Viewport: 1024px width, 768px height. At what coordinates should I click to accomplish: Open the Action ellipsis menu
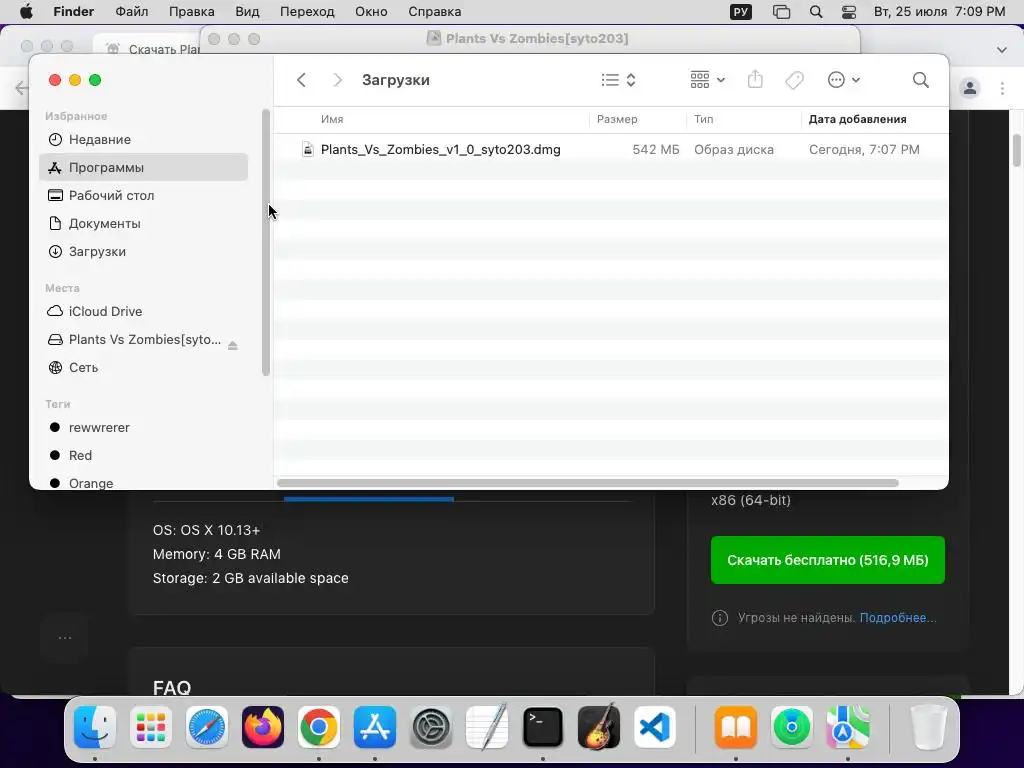point(843,80)
